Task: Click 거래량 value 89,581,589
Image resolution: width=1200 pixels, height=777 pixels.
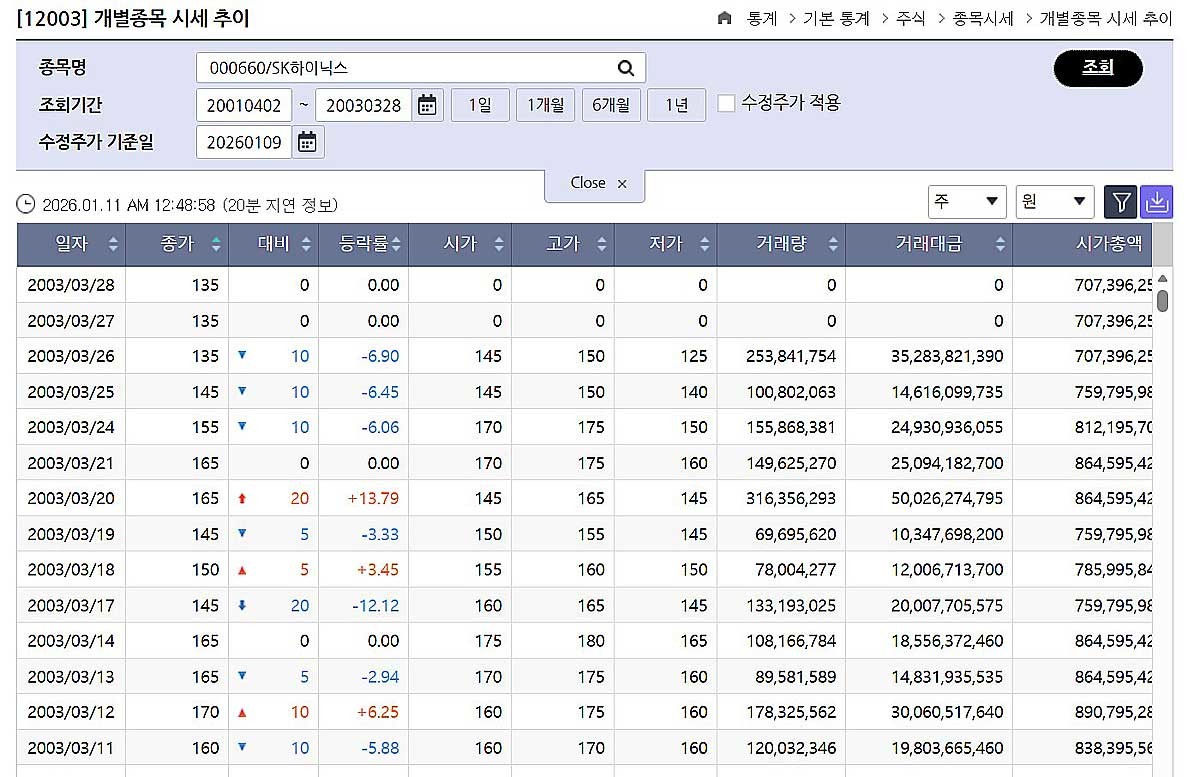Action: point(796,676)
